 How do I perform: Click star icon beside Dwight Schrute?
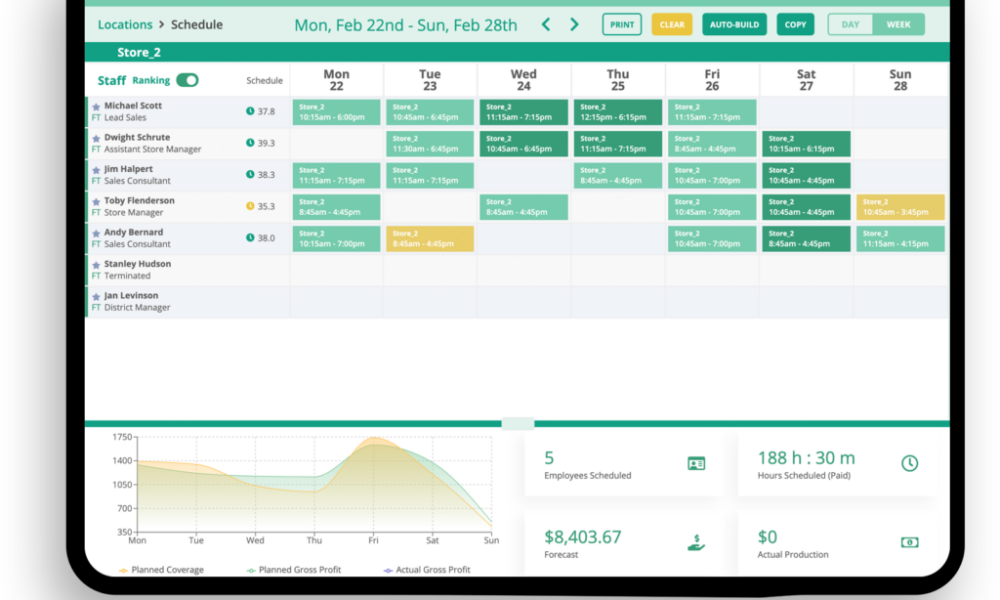(96, 138)
